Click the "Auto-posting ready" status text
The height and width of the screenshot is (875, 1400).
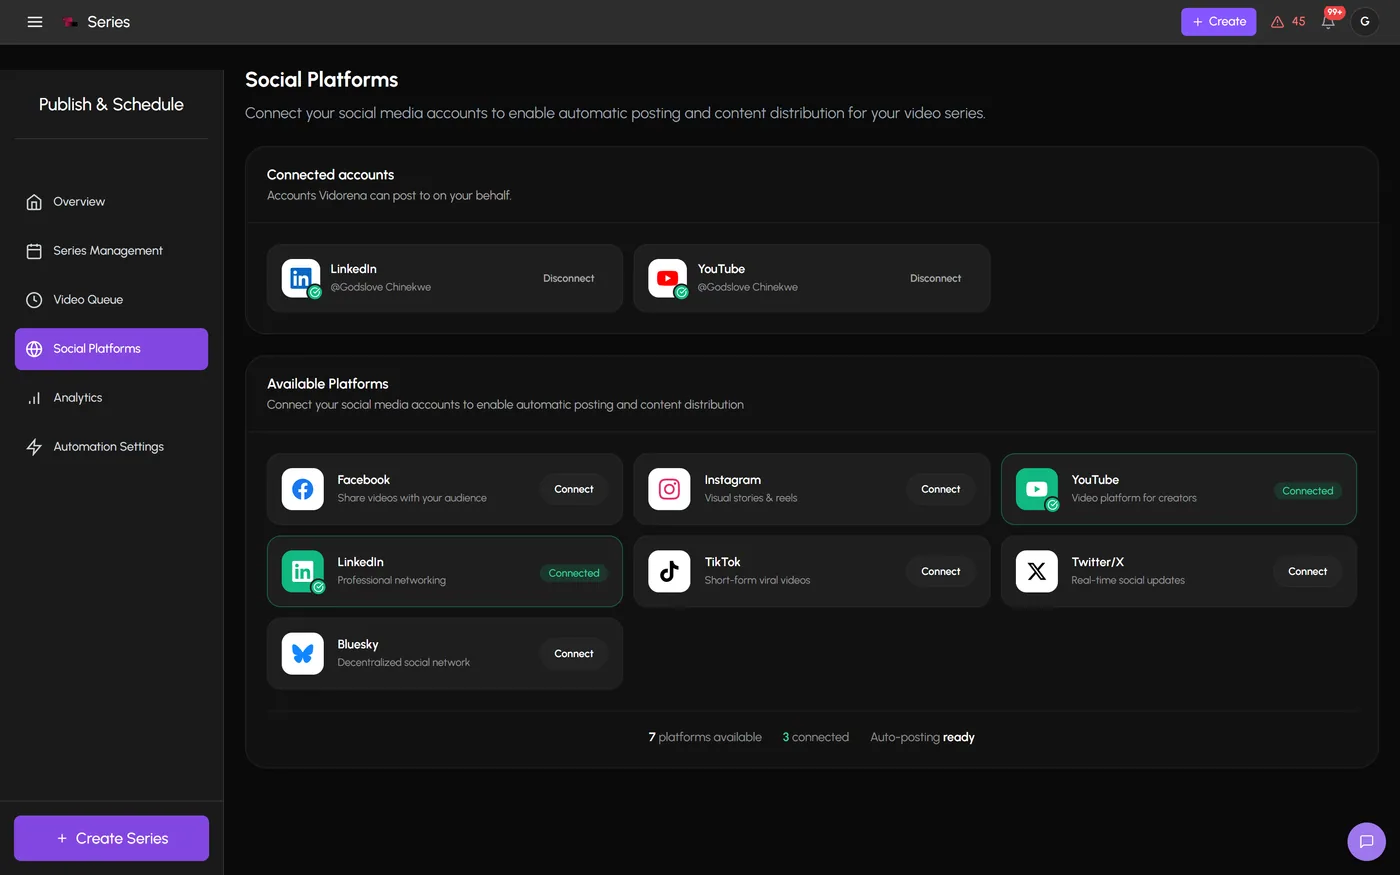click(922, 737)
